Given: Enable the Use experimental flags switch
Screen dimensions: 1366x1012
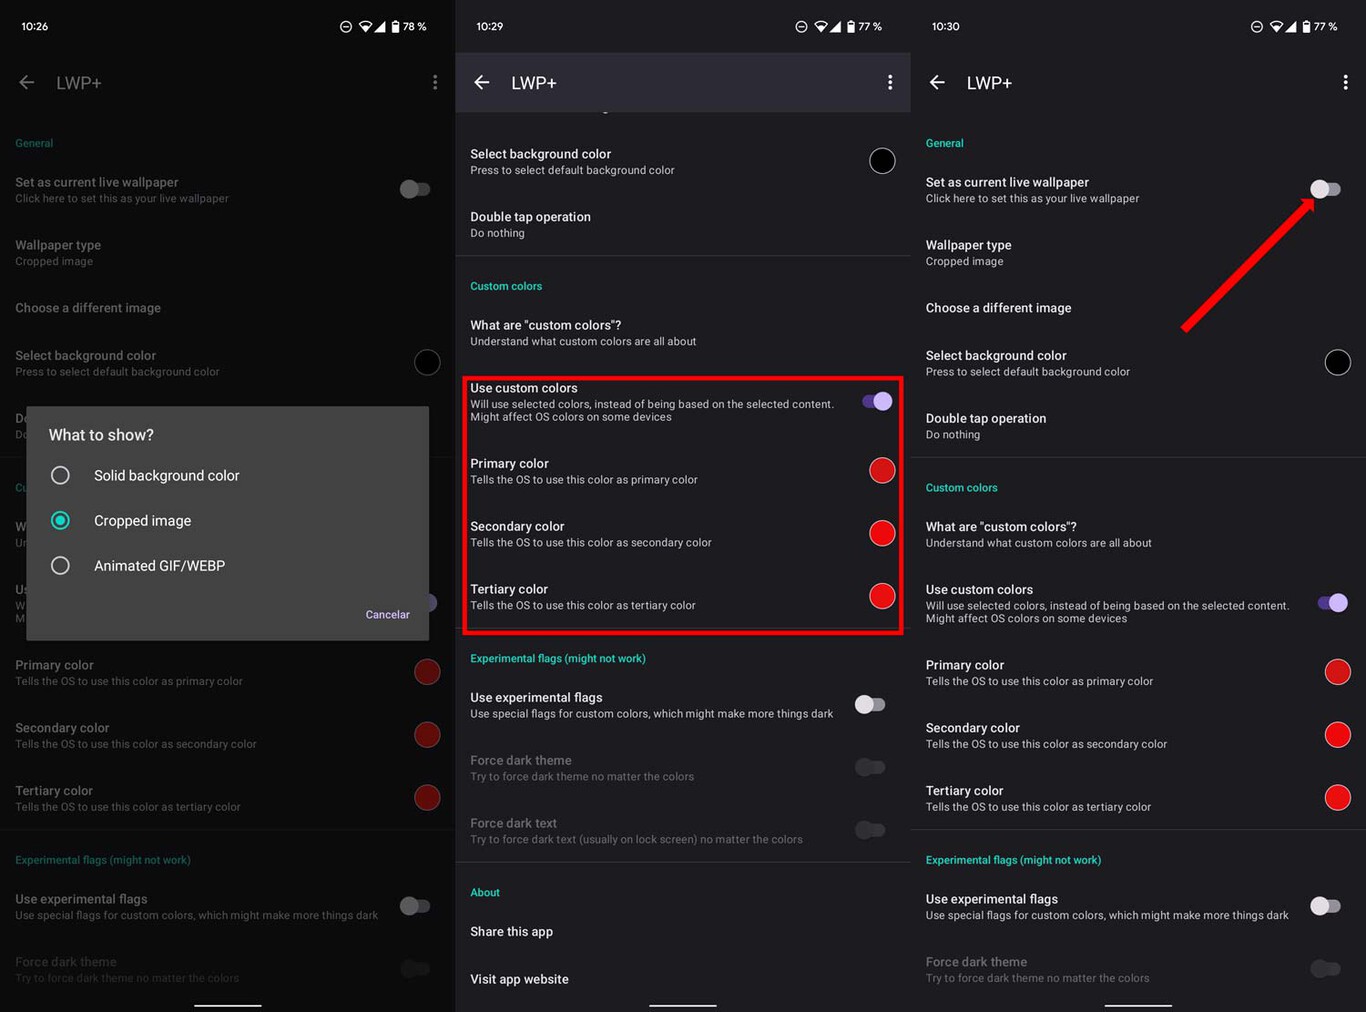Looking at the screenshot, I should pyautogui.click(x=870, y=704).
